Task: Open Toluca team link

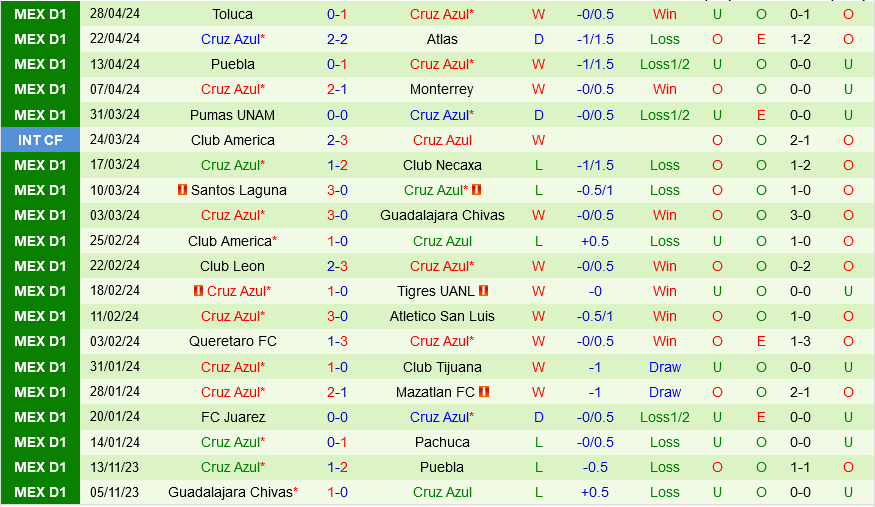Action: click(x=233, y=14)
